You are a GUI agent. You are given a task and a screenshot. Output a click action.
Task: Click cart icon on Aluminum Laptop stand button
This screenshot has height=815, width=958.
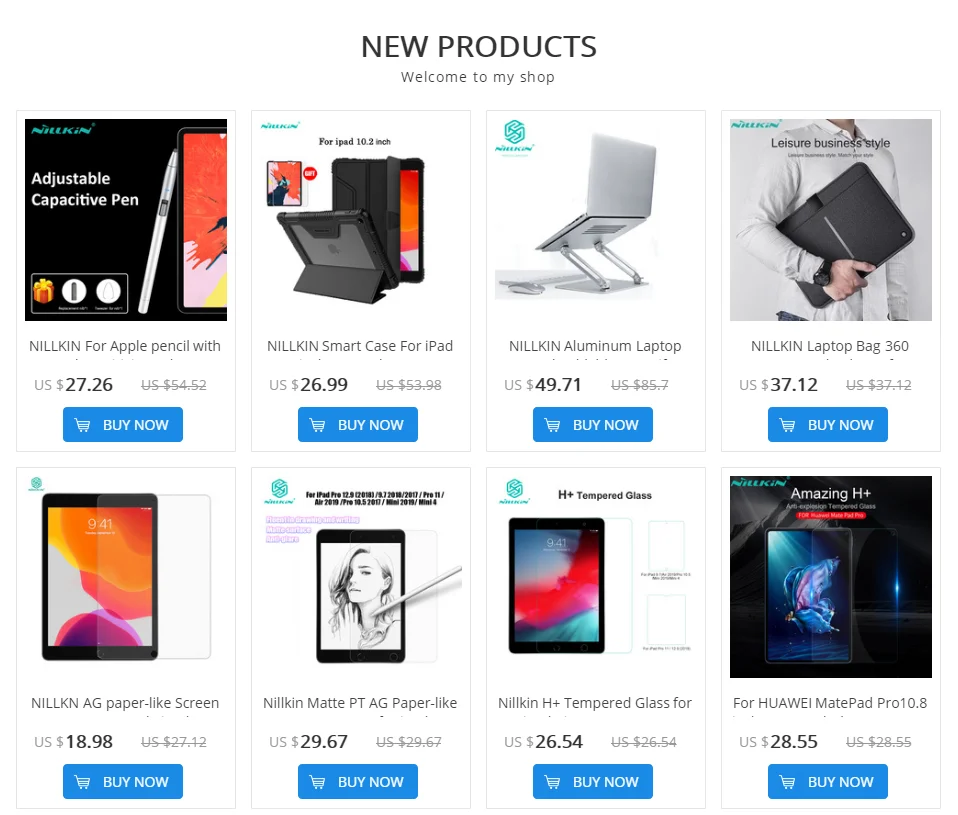pos(552,425)
